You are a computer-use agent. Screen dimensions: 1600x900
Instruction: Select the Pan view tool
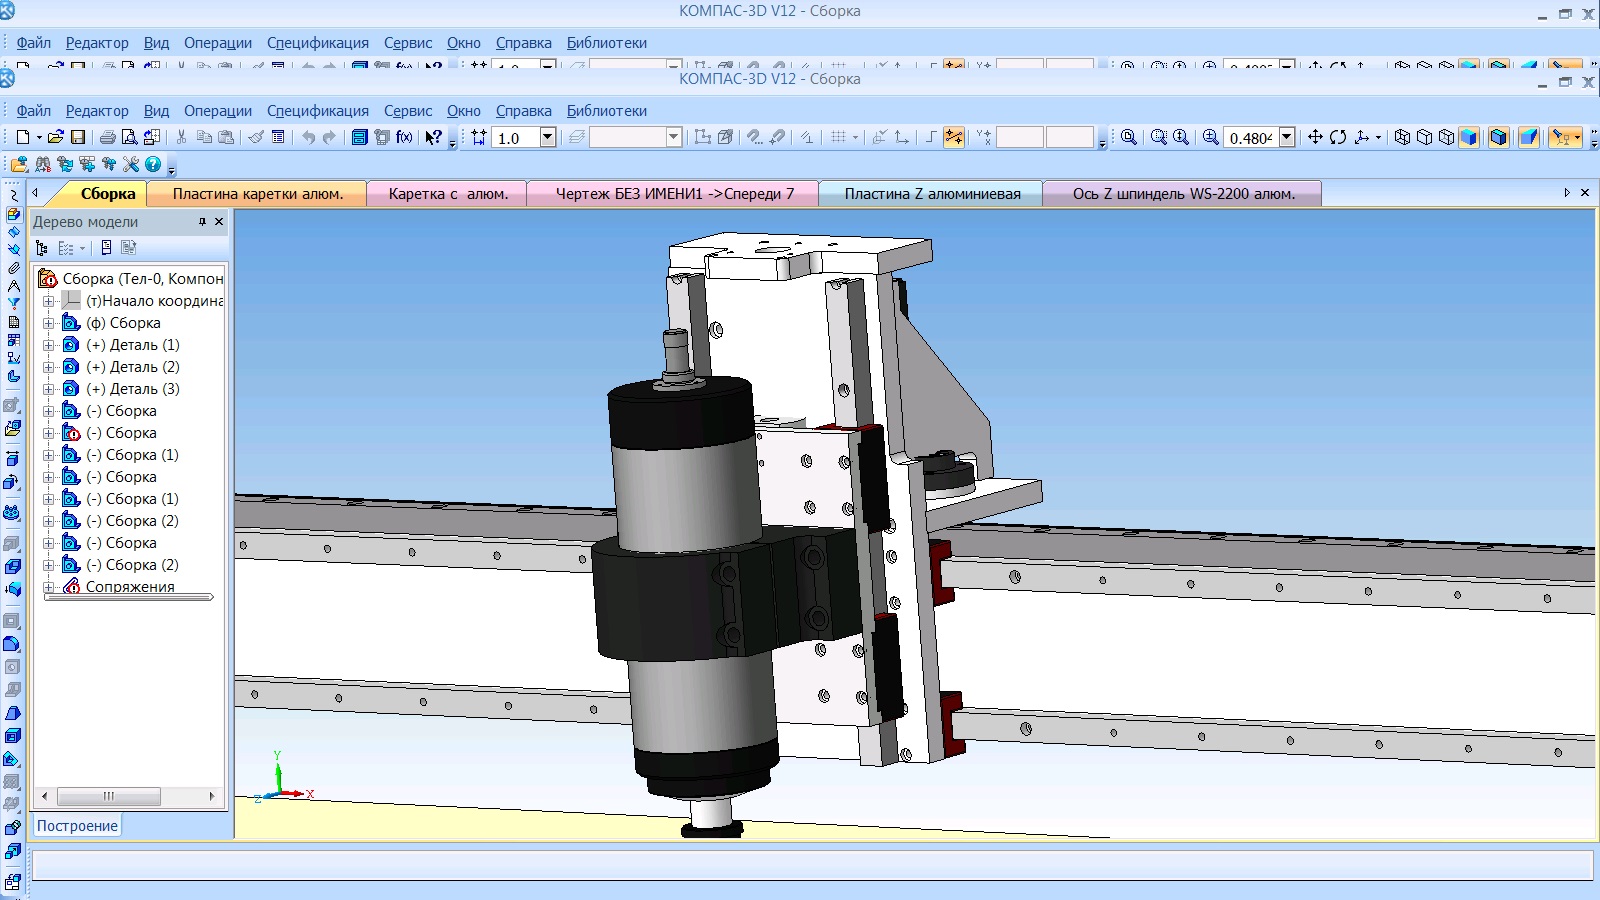coord(1315,137)
